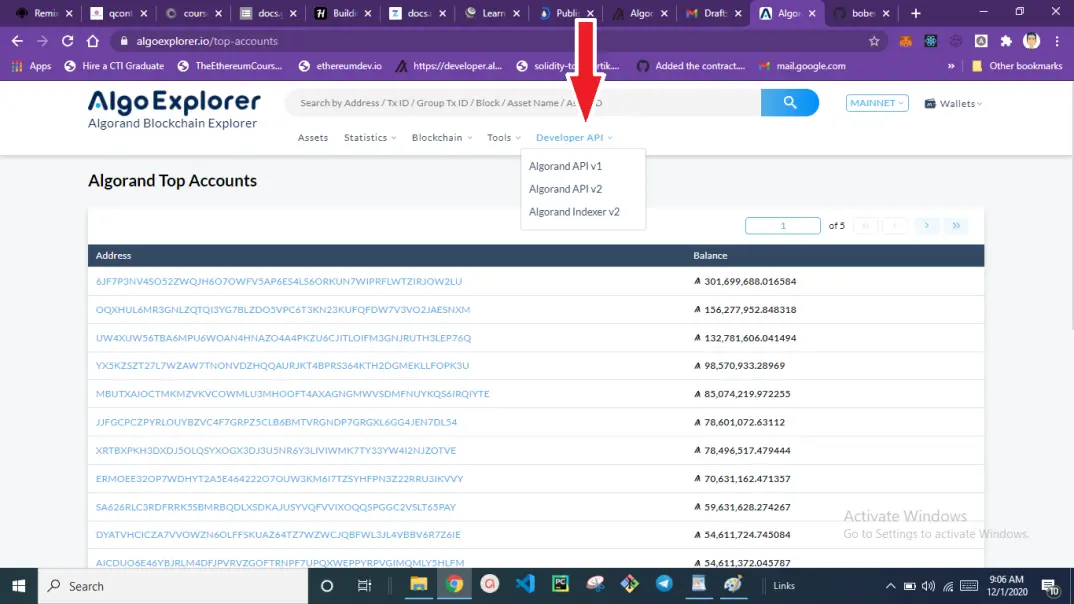Select Algorand API v2

click(x=565, y=189)
